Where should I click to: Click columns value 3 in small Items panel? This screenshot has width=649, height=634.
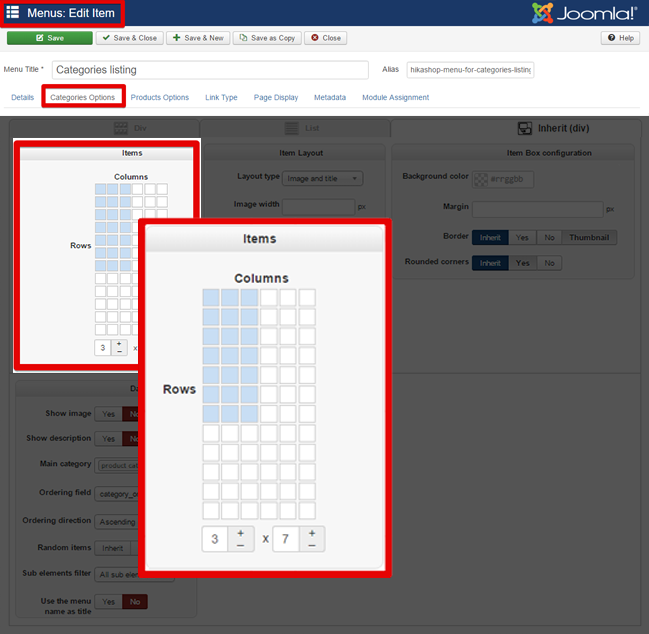coord(103,348)
